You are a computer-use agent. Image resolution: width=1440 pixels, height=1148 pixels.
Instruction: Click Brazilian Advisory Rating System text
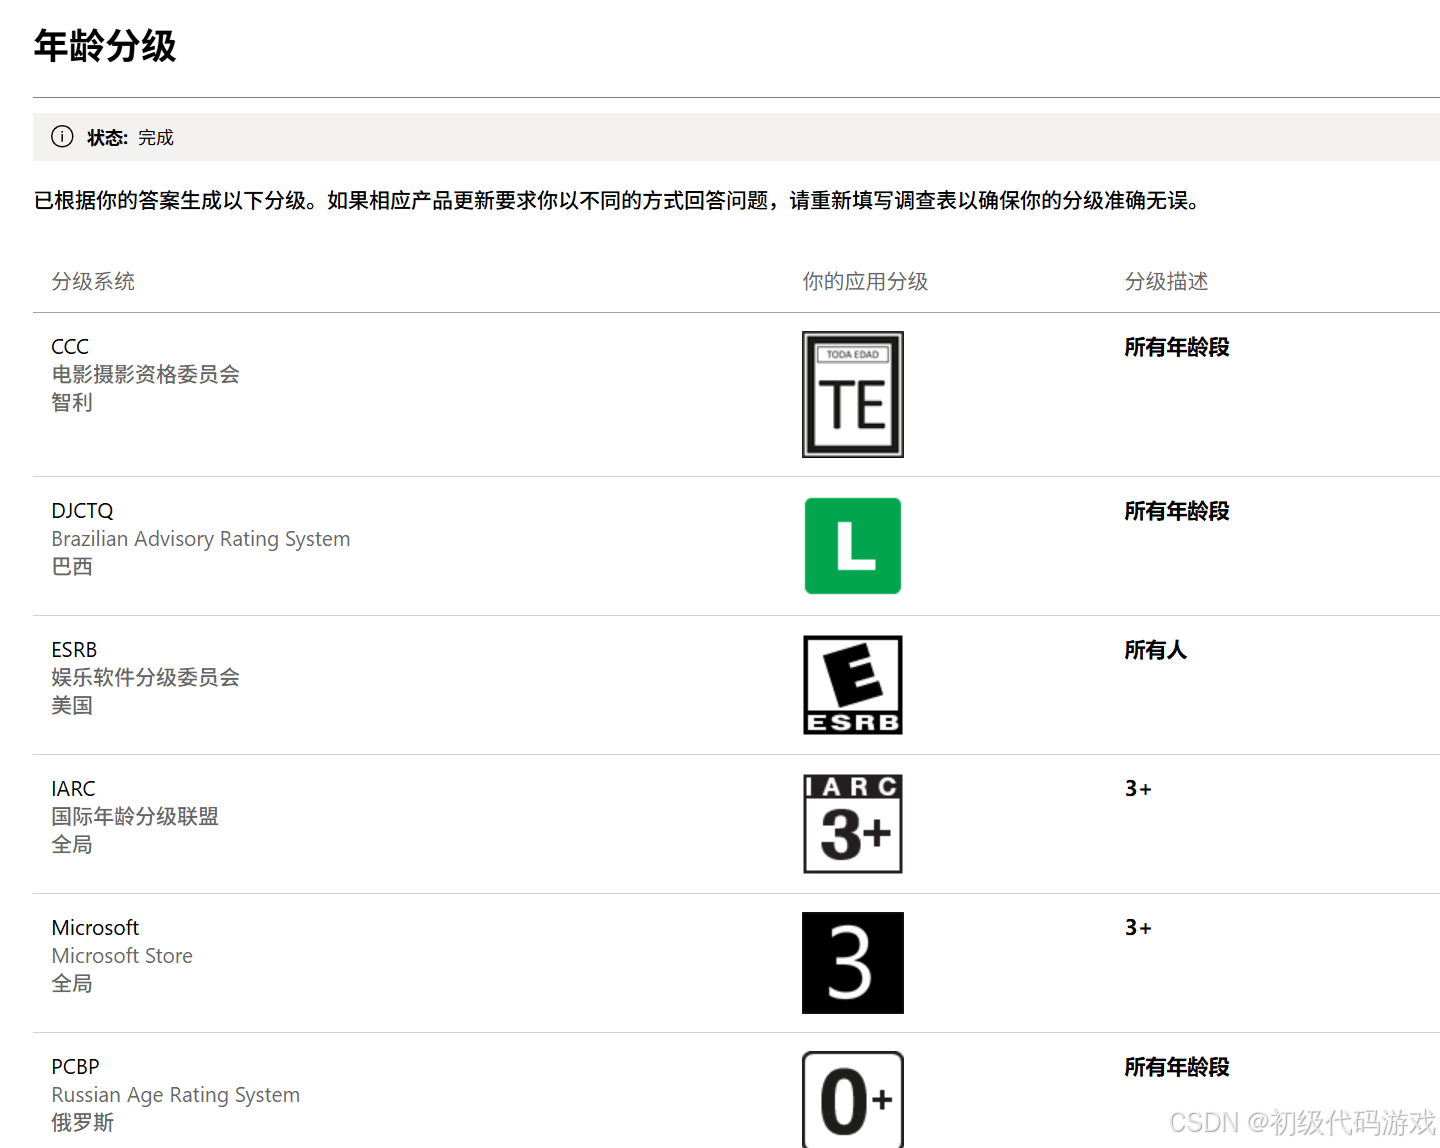[x=201, y=539]
